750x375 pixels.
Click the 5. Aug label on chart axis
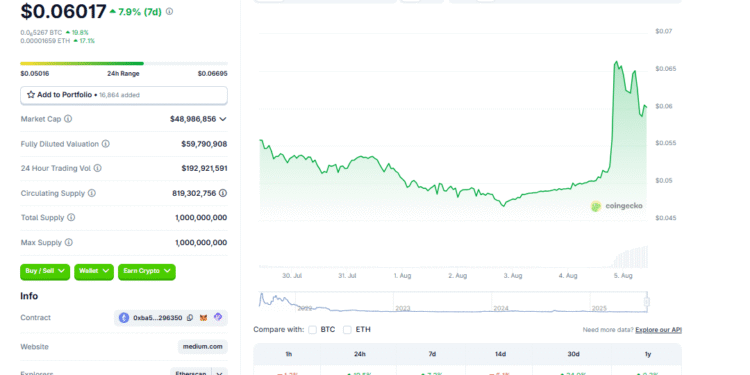[x=624, y=276]
